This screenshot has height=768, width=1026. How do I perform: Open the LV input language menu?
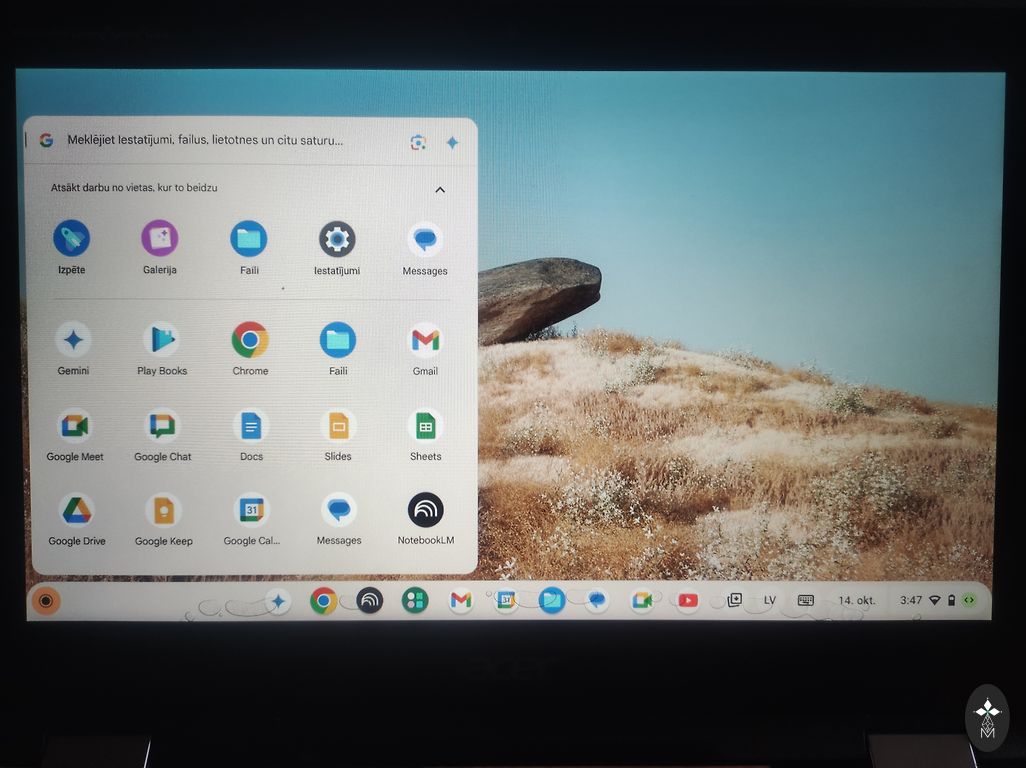coord(769,601)
